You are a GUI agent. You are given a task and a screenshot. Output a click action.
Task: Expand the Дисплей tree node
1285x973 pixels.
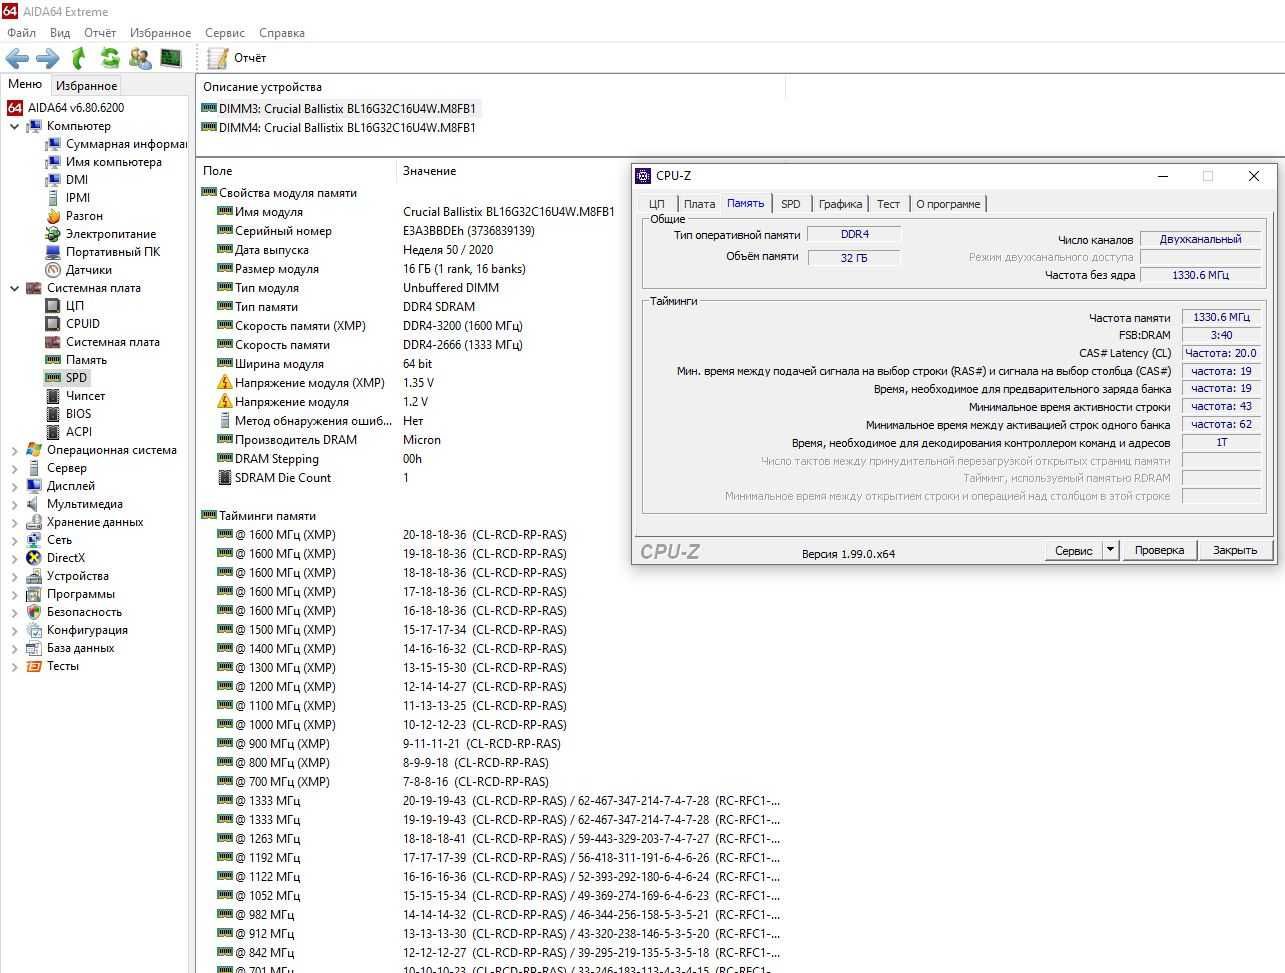point(14,486)
